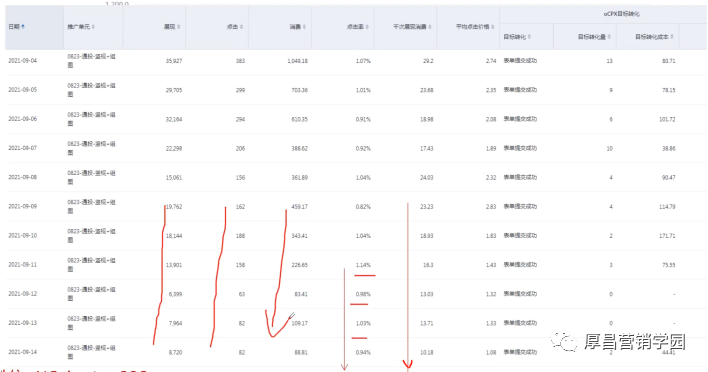The image size is (708, 372).
Task: Click the CPM value 29.2
Action: (428, 61)
